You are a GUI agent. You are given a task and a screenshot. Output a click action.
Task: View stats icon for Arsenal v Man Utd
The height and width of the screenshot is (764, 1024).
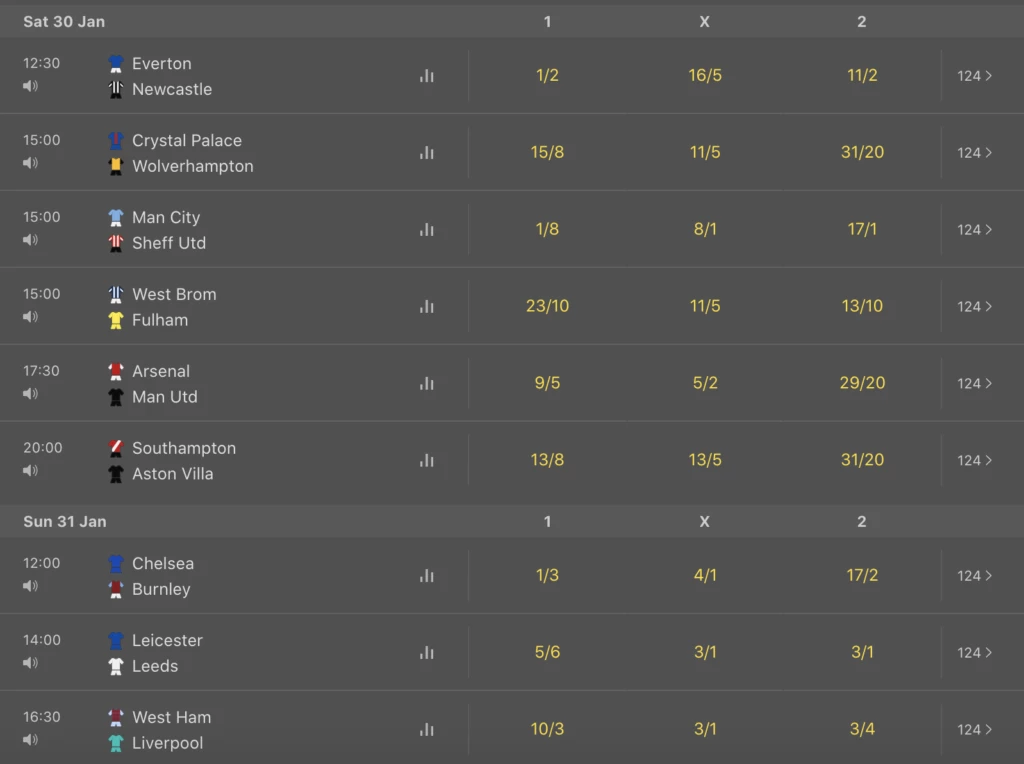pyautogui.click(x=426, y=383)
